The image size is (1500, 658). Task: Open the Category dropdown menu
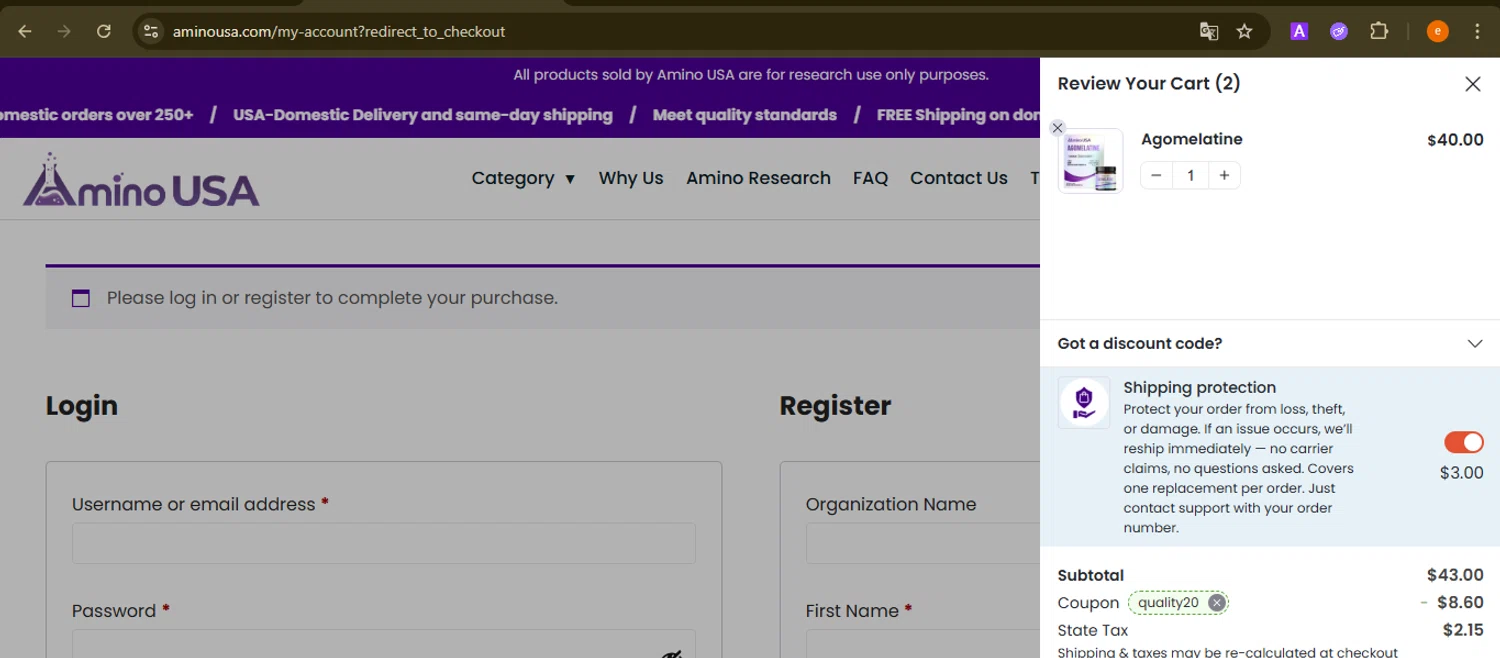[x=523, y=178]
